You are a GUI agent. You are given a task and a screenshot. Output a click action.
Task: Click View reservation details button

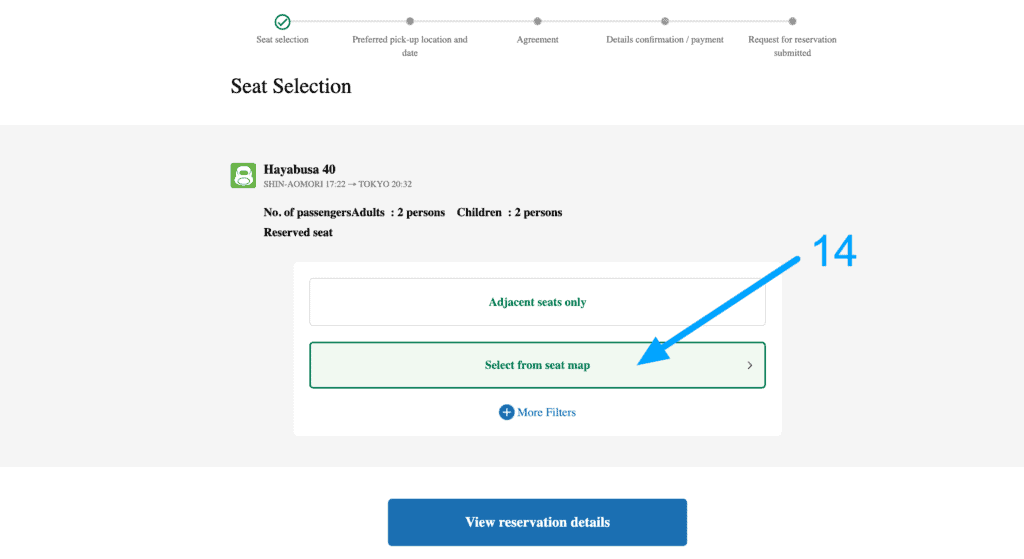pos(537,522)
